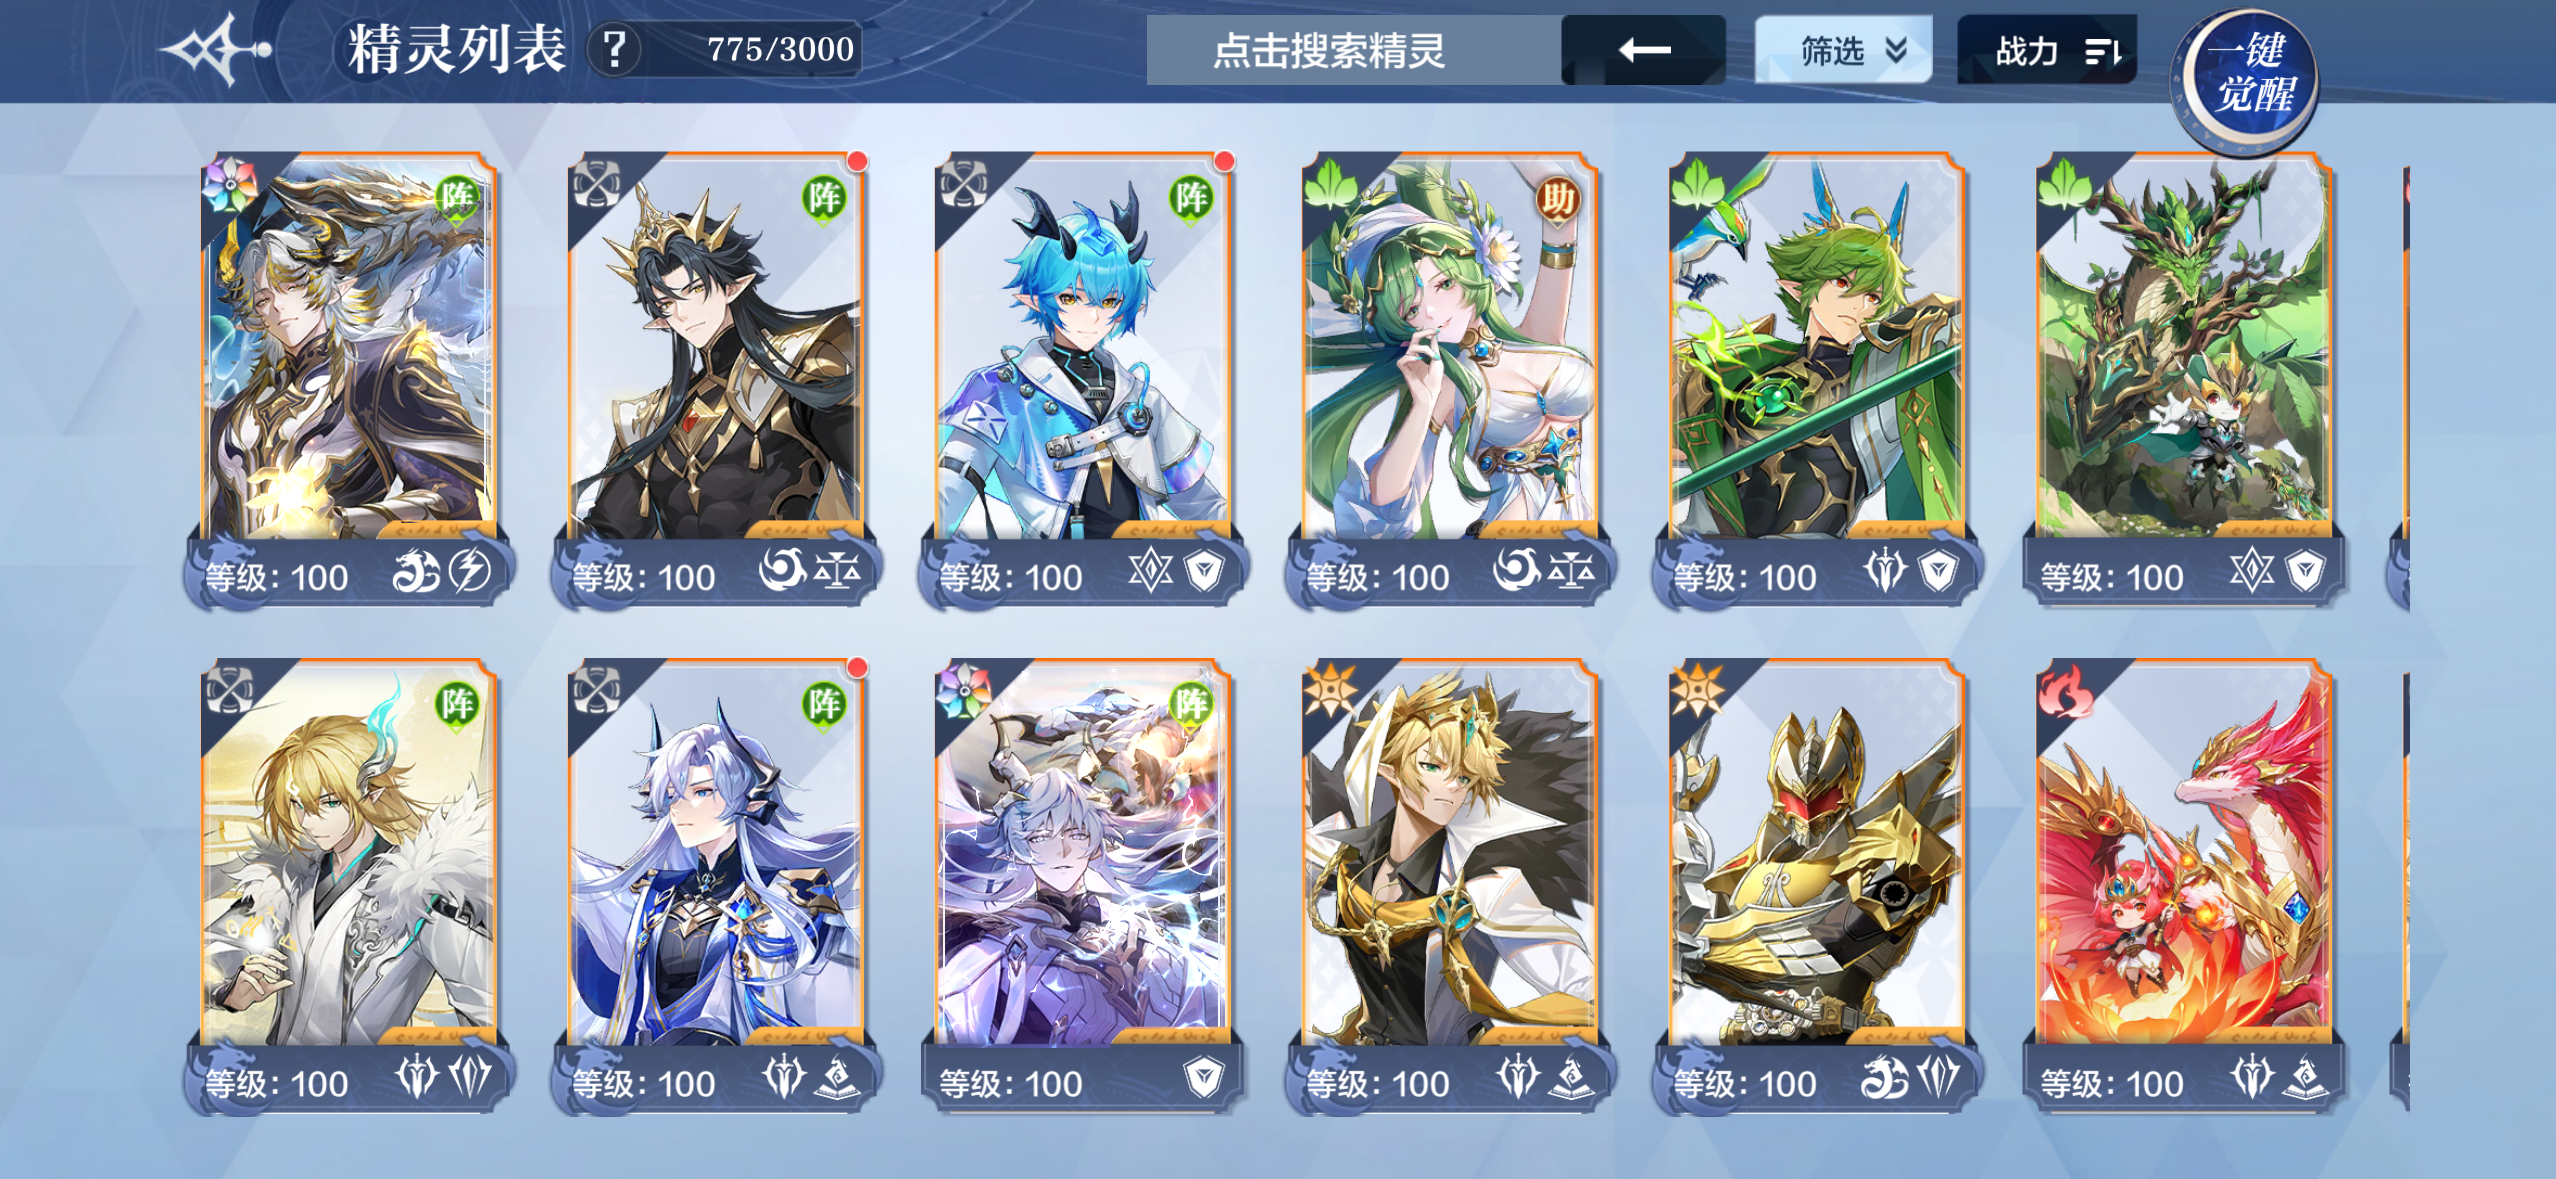Click the shield icon on blue-haired horned card

click(x=1204, y=573)
